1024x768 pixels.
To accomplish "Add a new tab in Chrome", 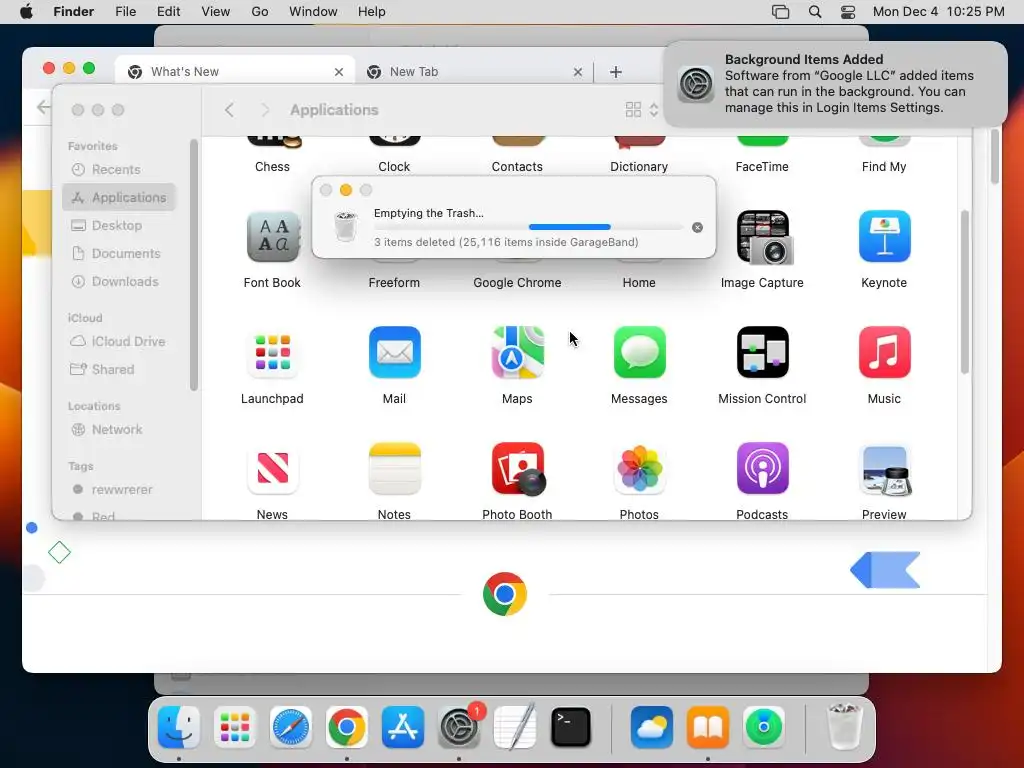I will pyautogui.click(x=616, y=72).
